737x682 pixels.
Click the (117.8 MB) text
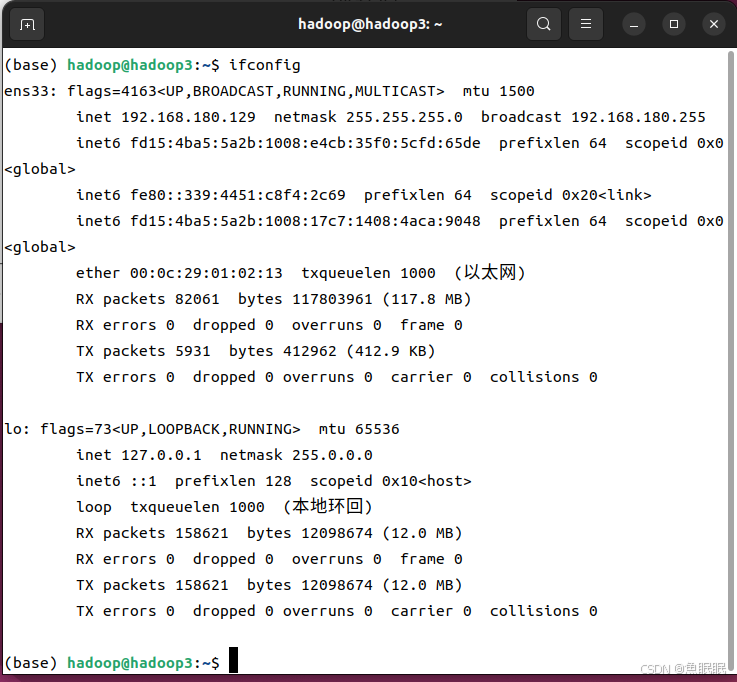426,299
